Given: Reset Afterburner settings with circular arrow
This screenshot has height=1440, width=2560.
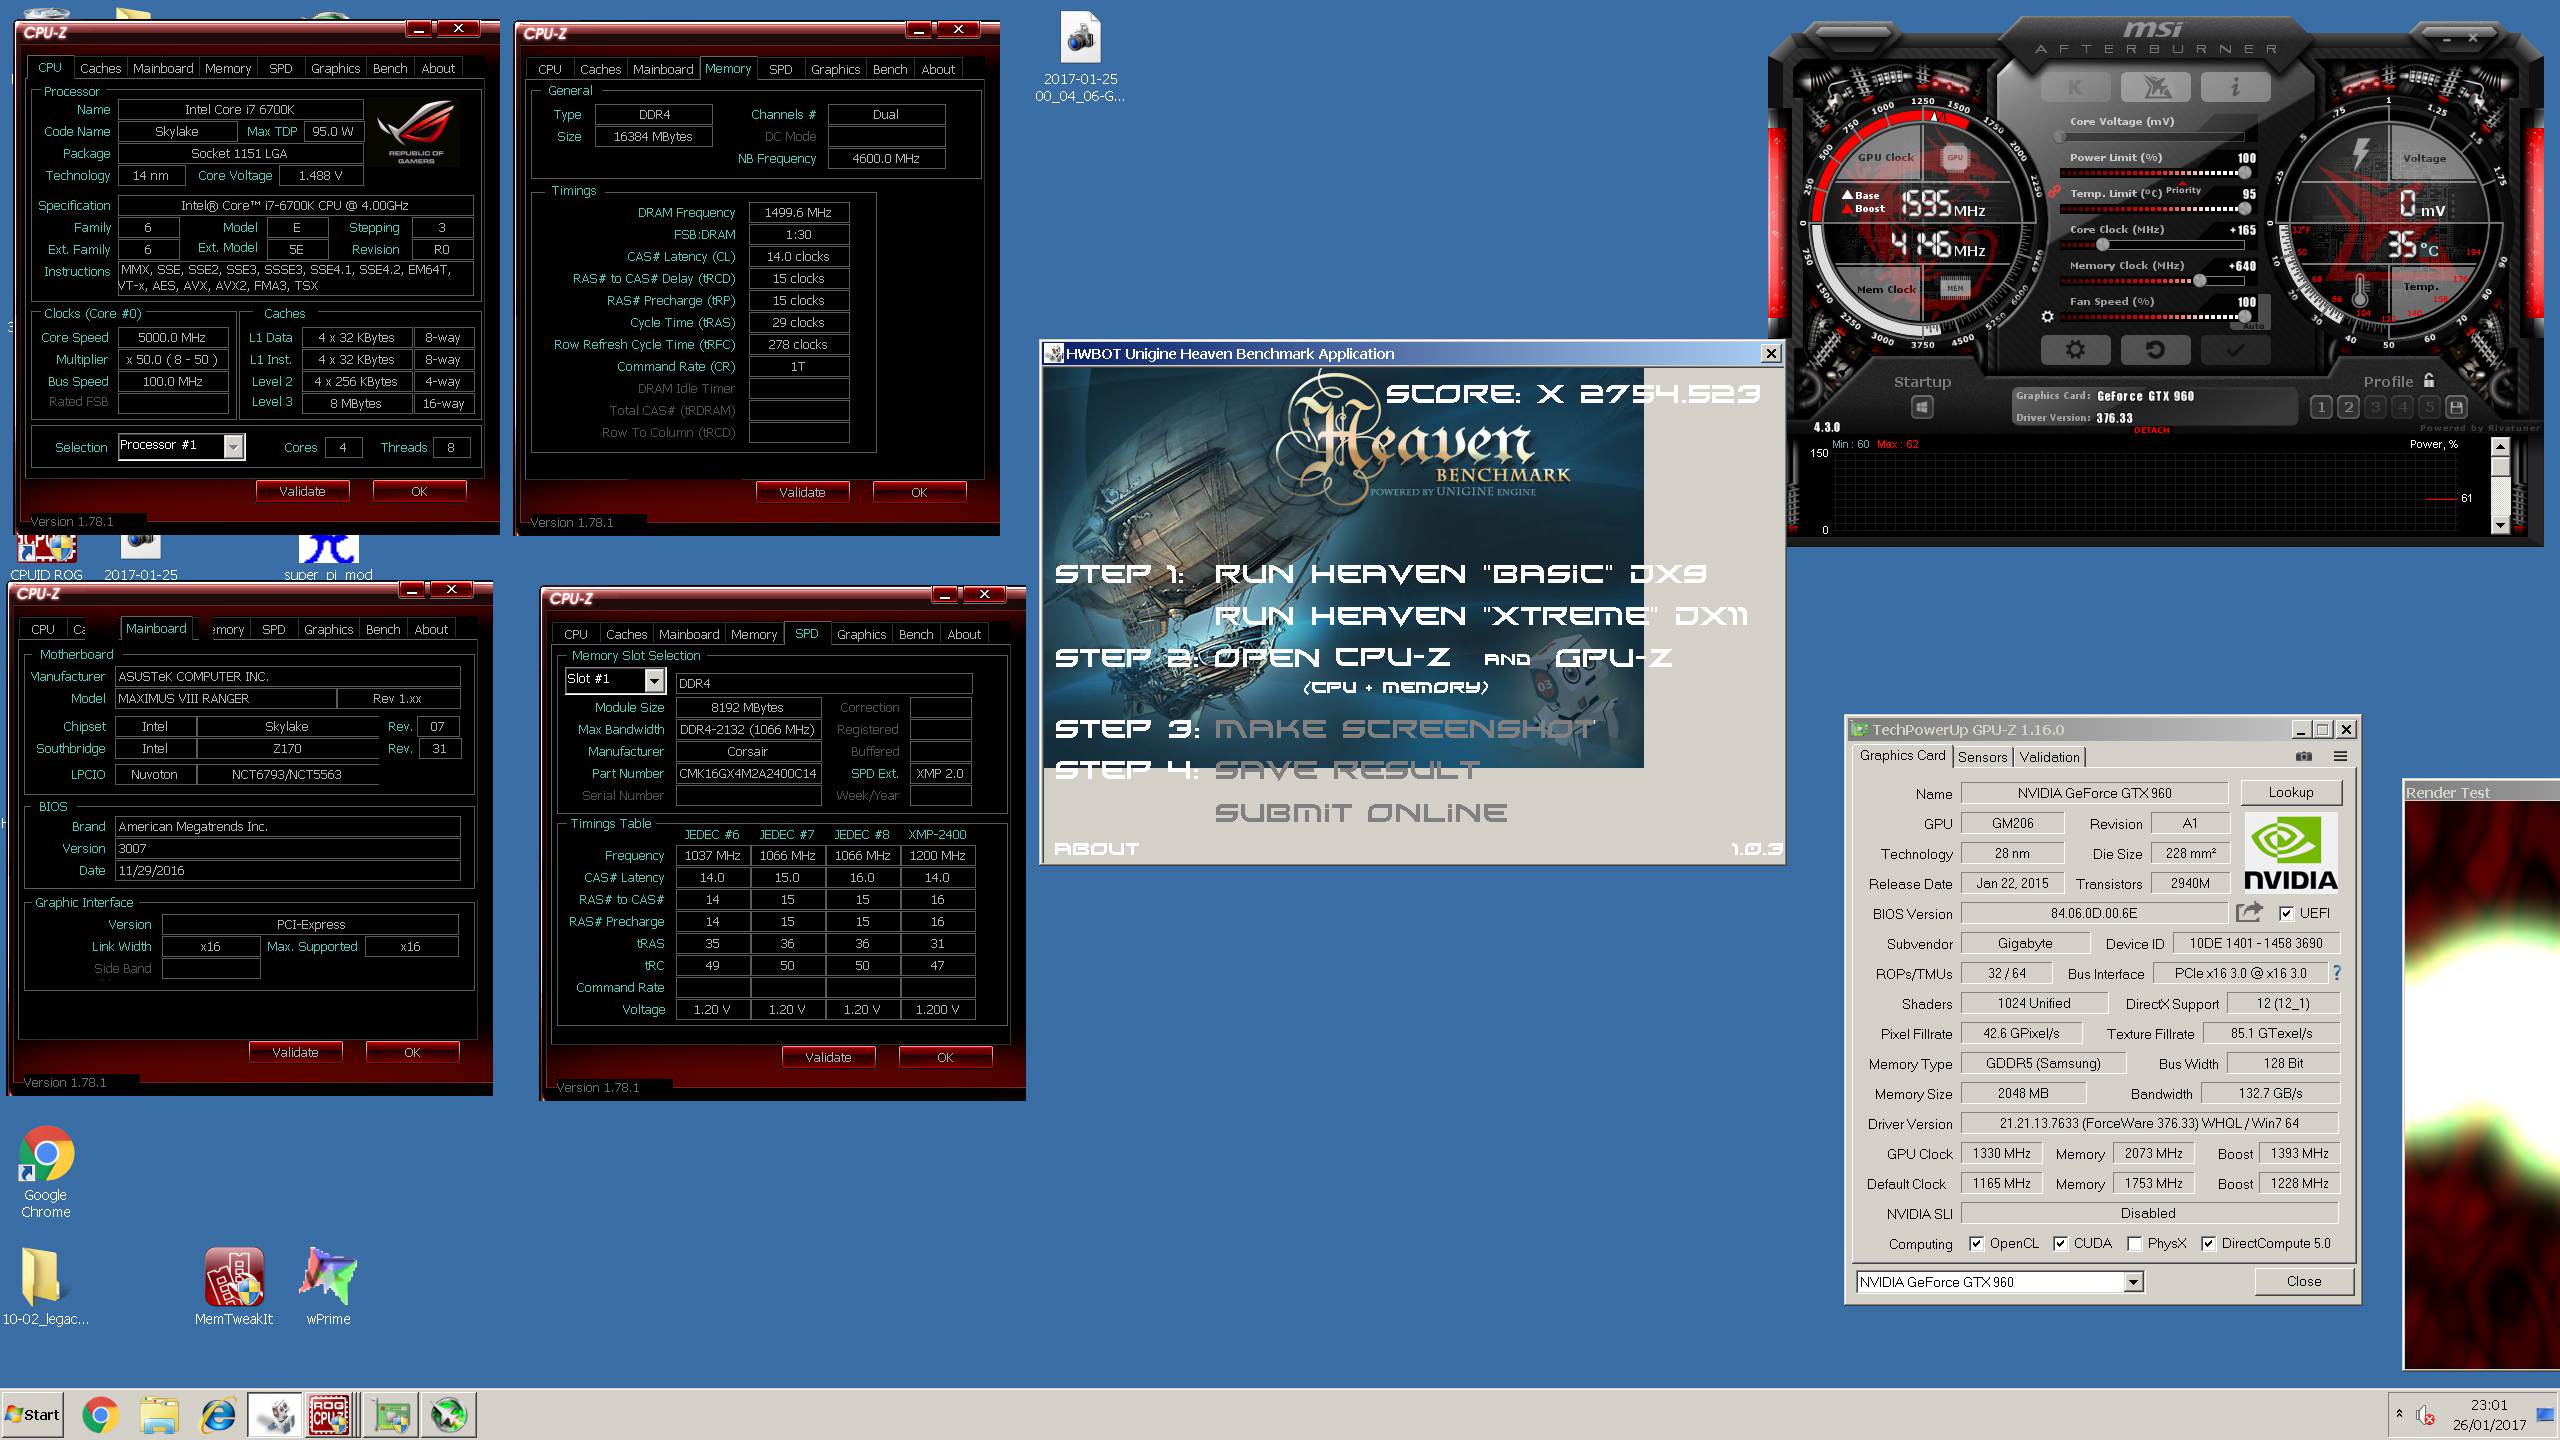Looking at the screenshot, I should (2155, 350).
